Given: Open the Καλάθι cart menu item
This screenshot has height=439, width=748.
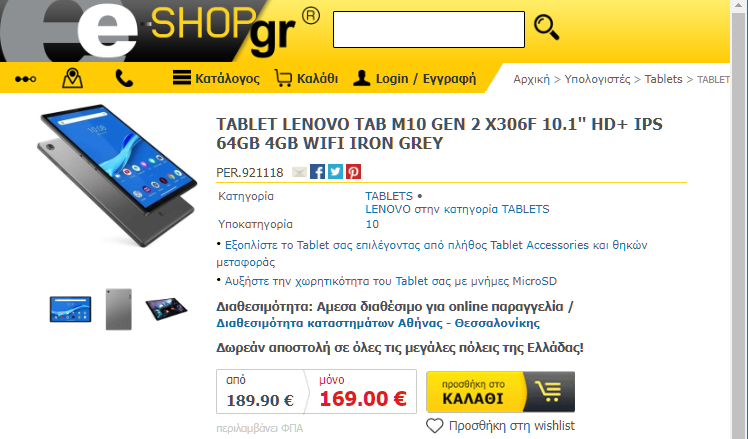Looking at the screenshot, I should click(306, 78).
